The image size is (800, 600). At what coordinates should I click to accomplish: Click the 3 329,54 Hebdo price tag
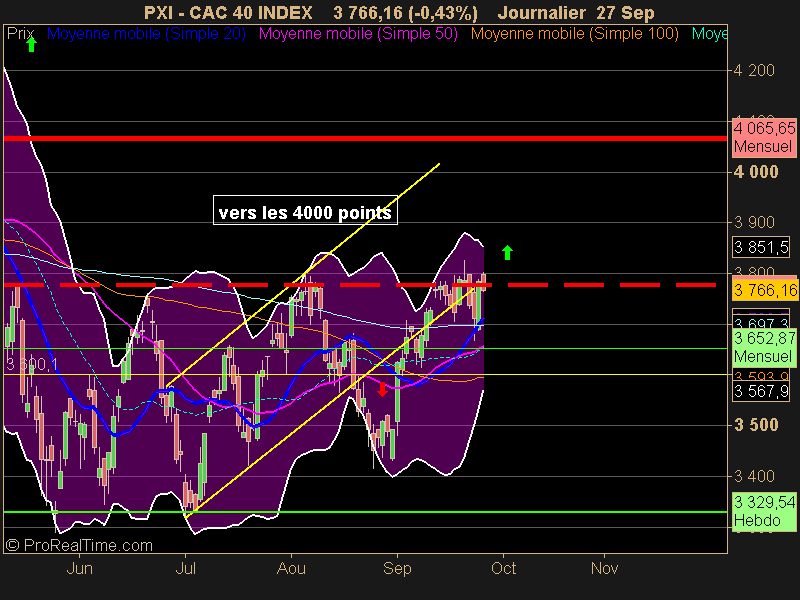(x=764, y=512)
